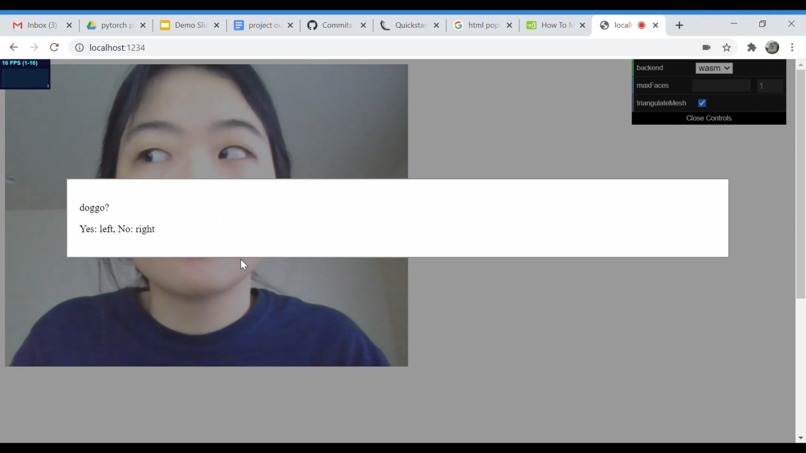Close the Demo Slides tab

click(x=216, y=25)
